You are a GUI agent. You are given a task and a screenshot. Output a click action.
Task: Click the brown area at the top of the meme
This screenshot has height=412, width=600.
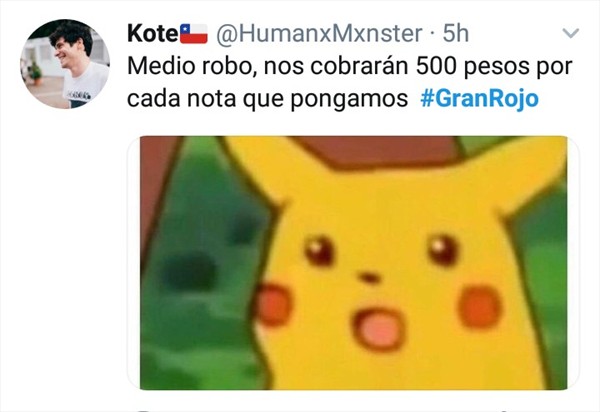point(377,152)
